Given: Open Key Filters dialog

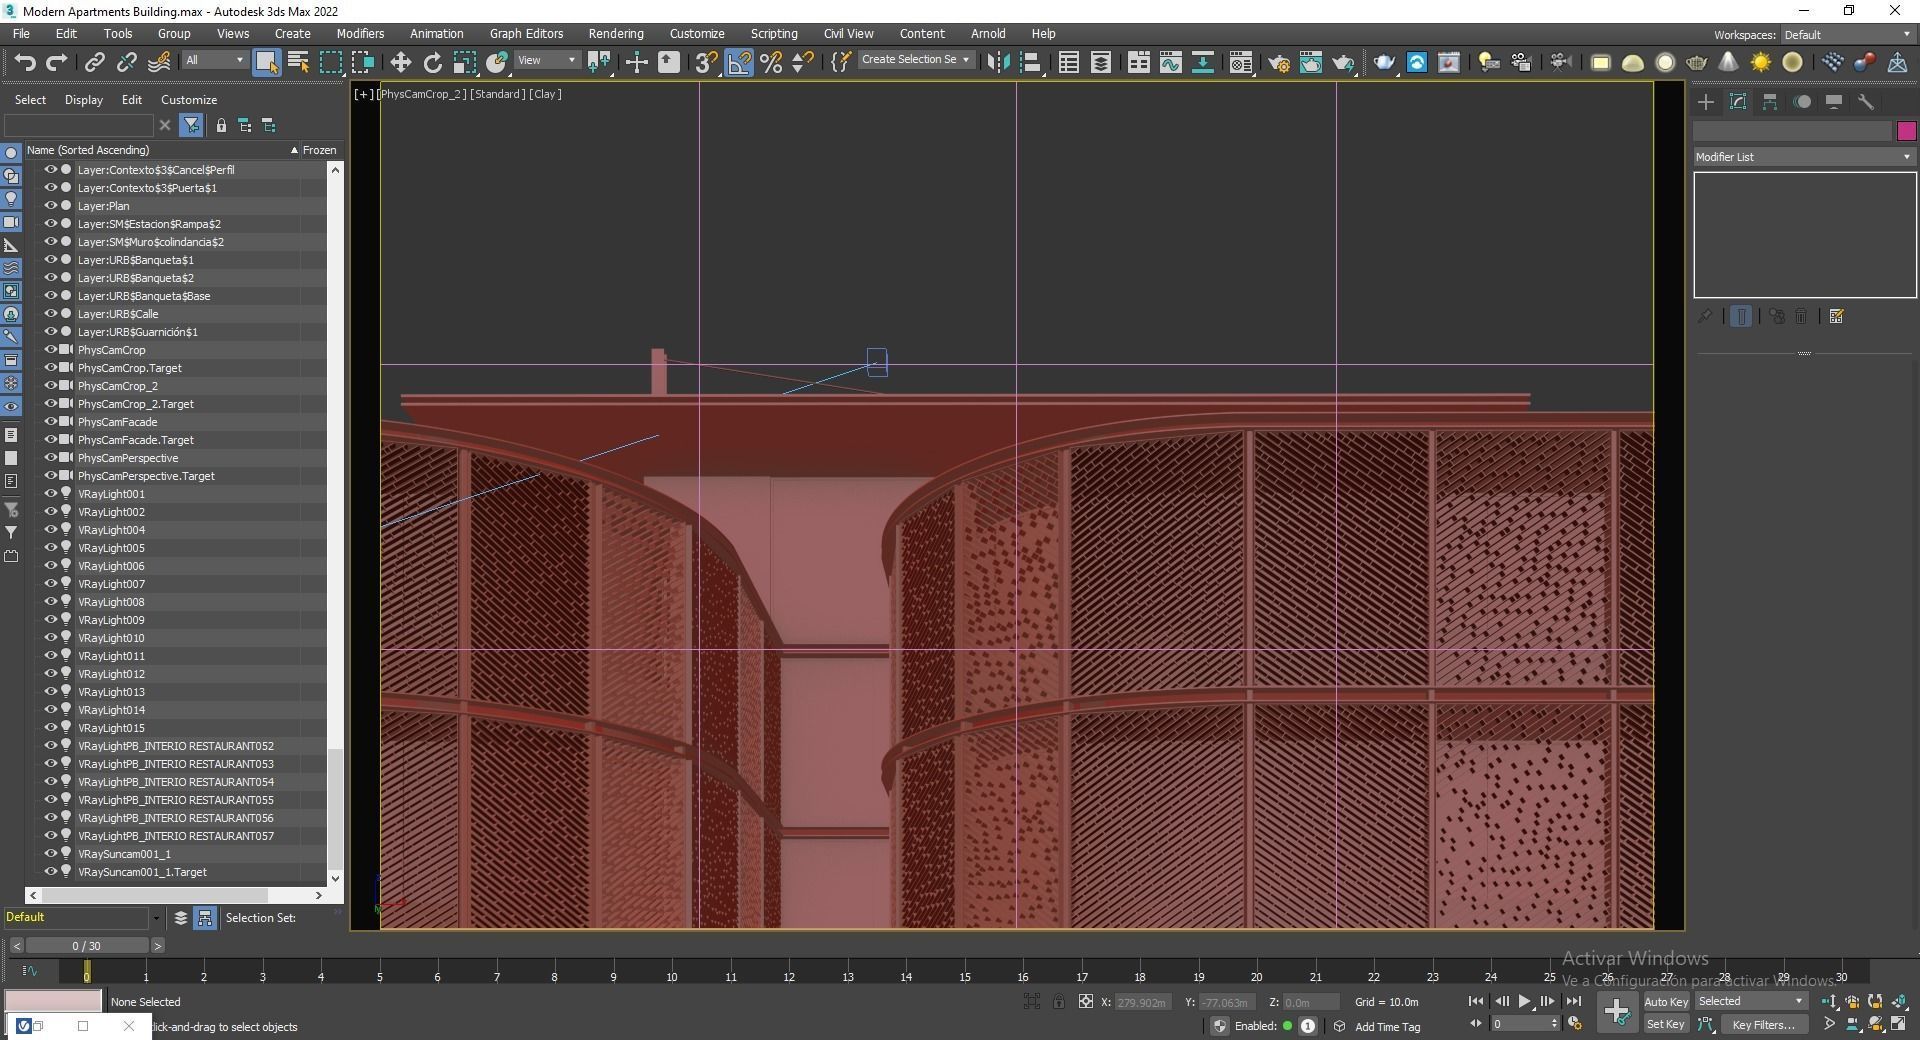Looking at the screenshot, I should pos(1764,1024).
